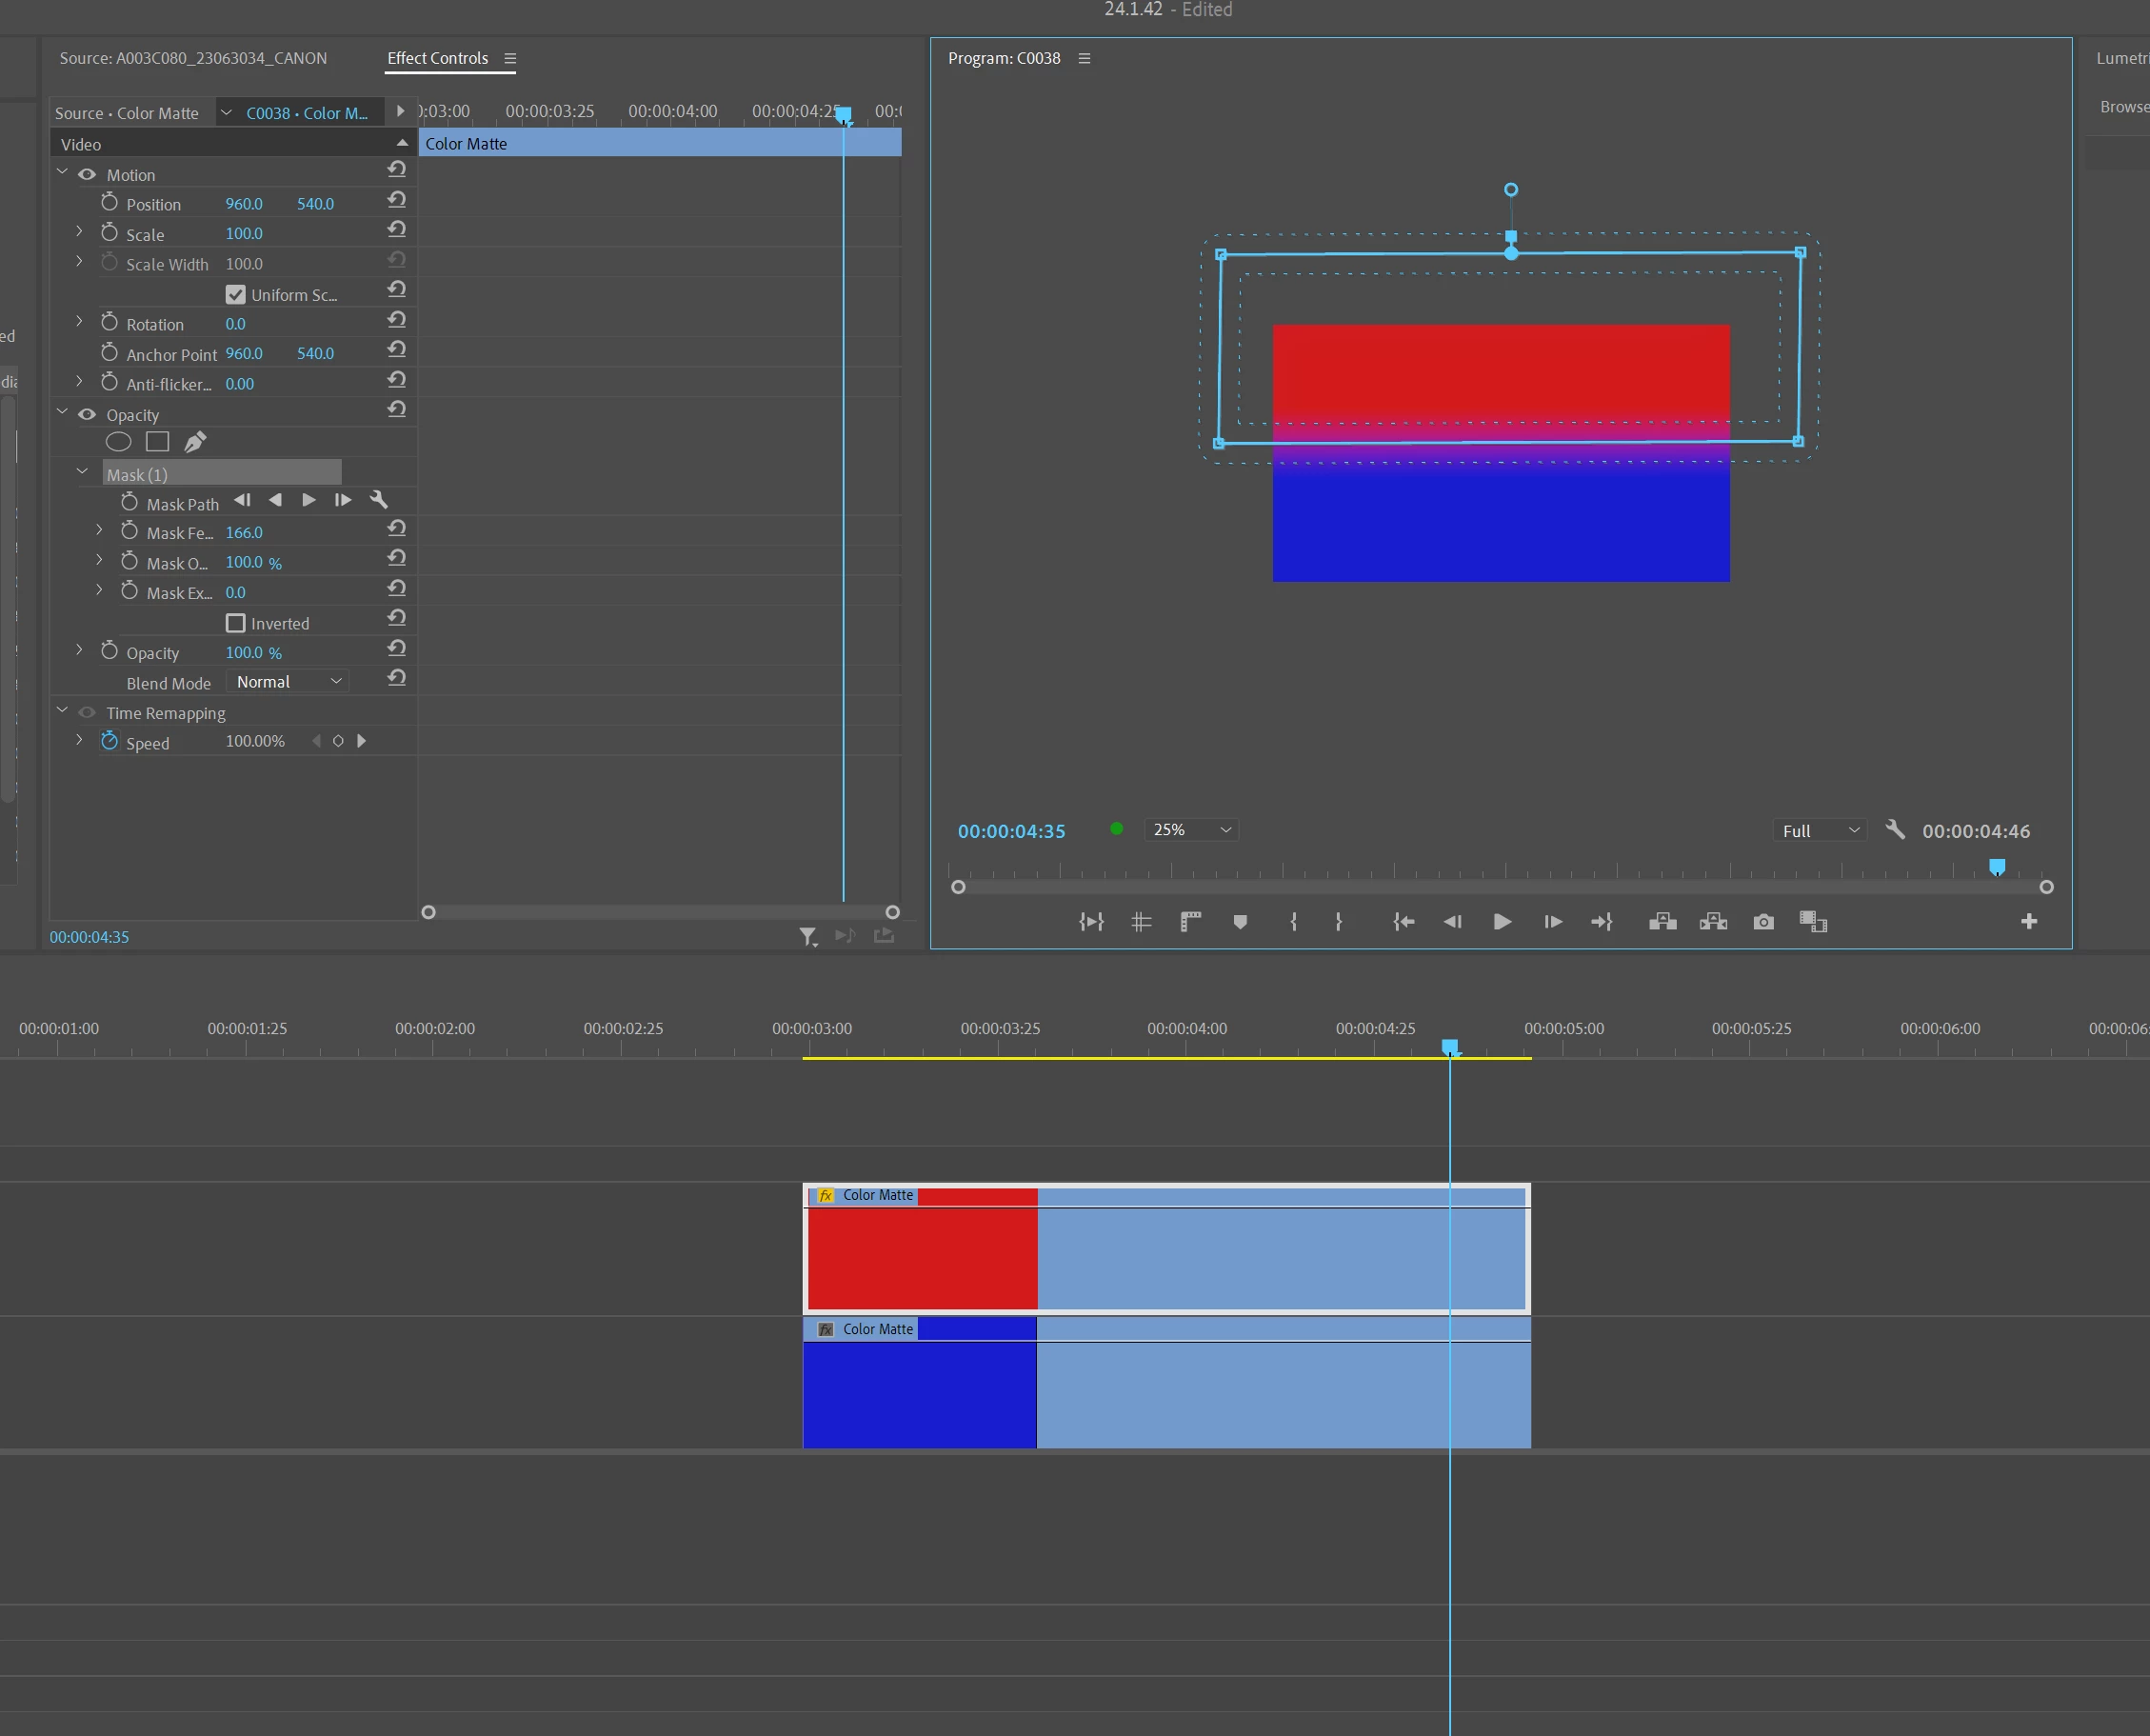Click the Export Frame camera icon

[1763, 922]
